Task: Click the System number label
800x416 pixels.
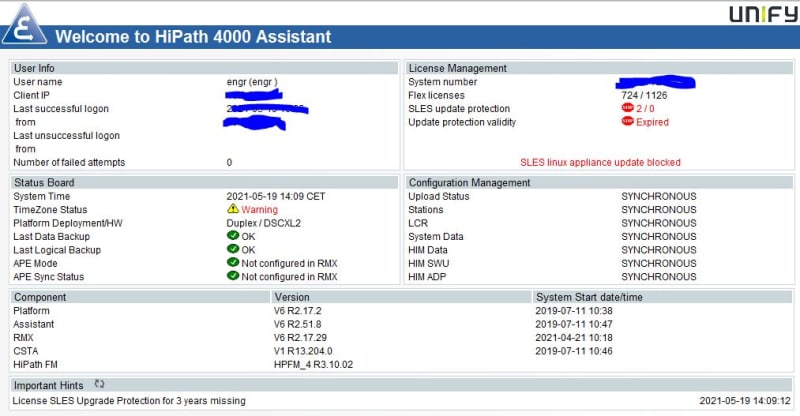Action: 442,82
